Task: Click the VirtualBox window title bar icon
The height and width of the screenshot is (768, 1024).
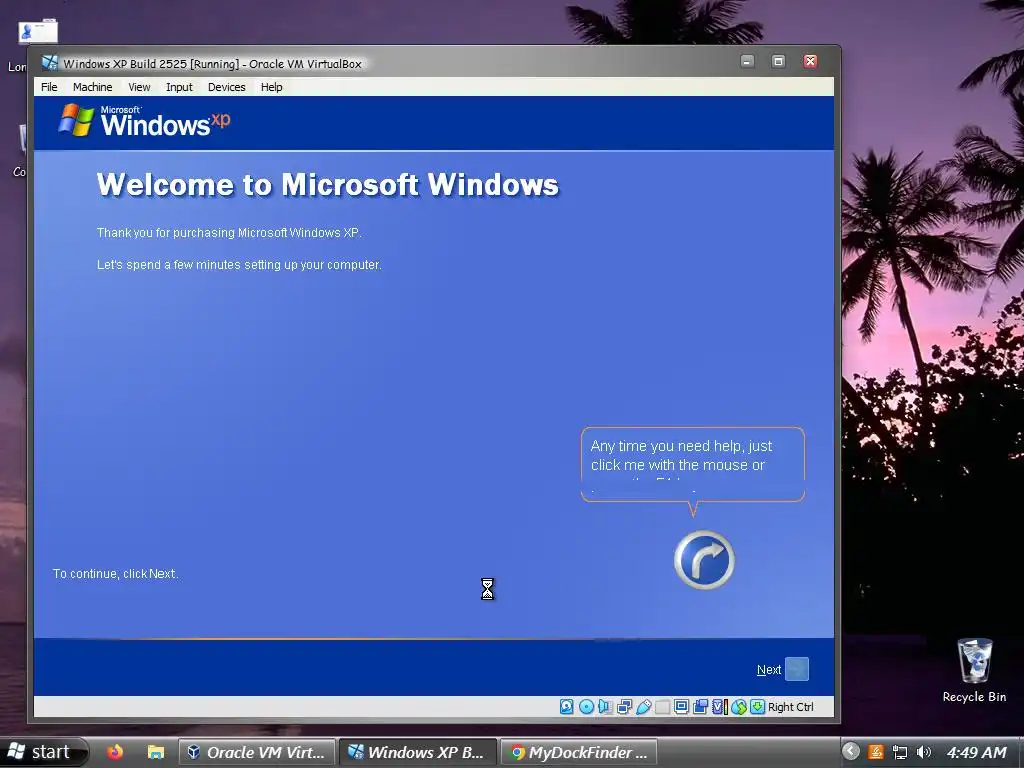Action: pyautogui.click(x=50, y=63)
